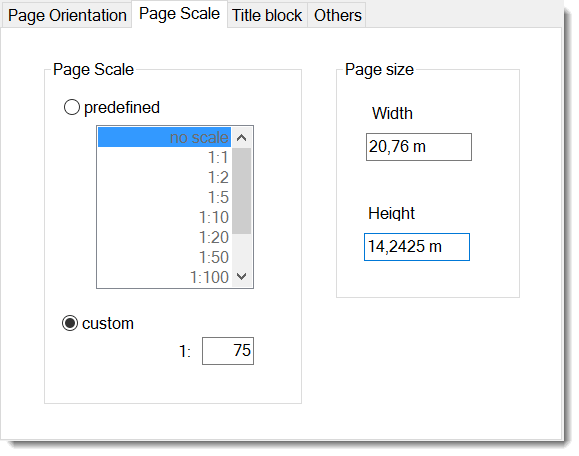The width and height of the screenshot is (579, 456).
Task: Select the Others tab
Action: [x=337, y=16]
